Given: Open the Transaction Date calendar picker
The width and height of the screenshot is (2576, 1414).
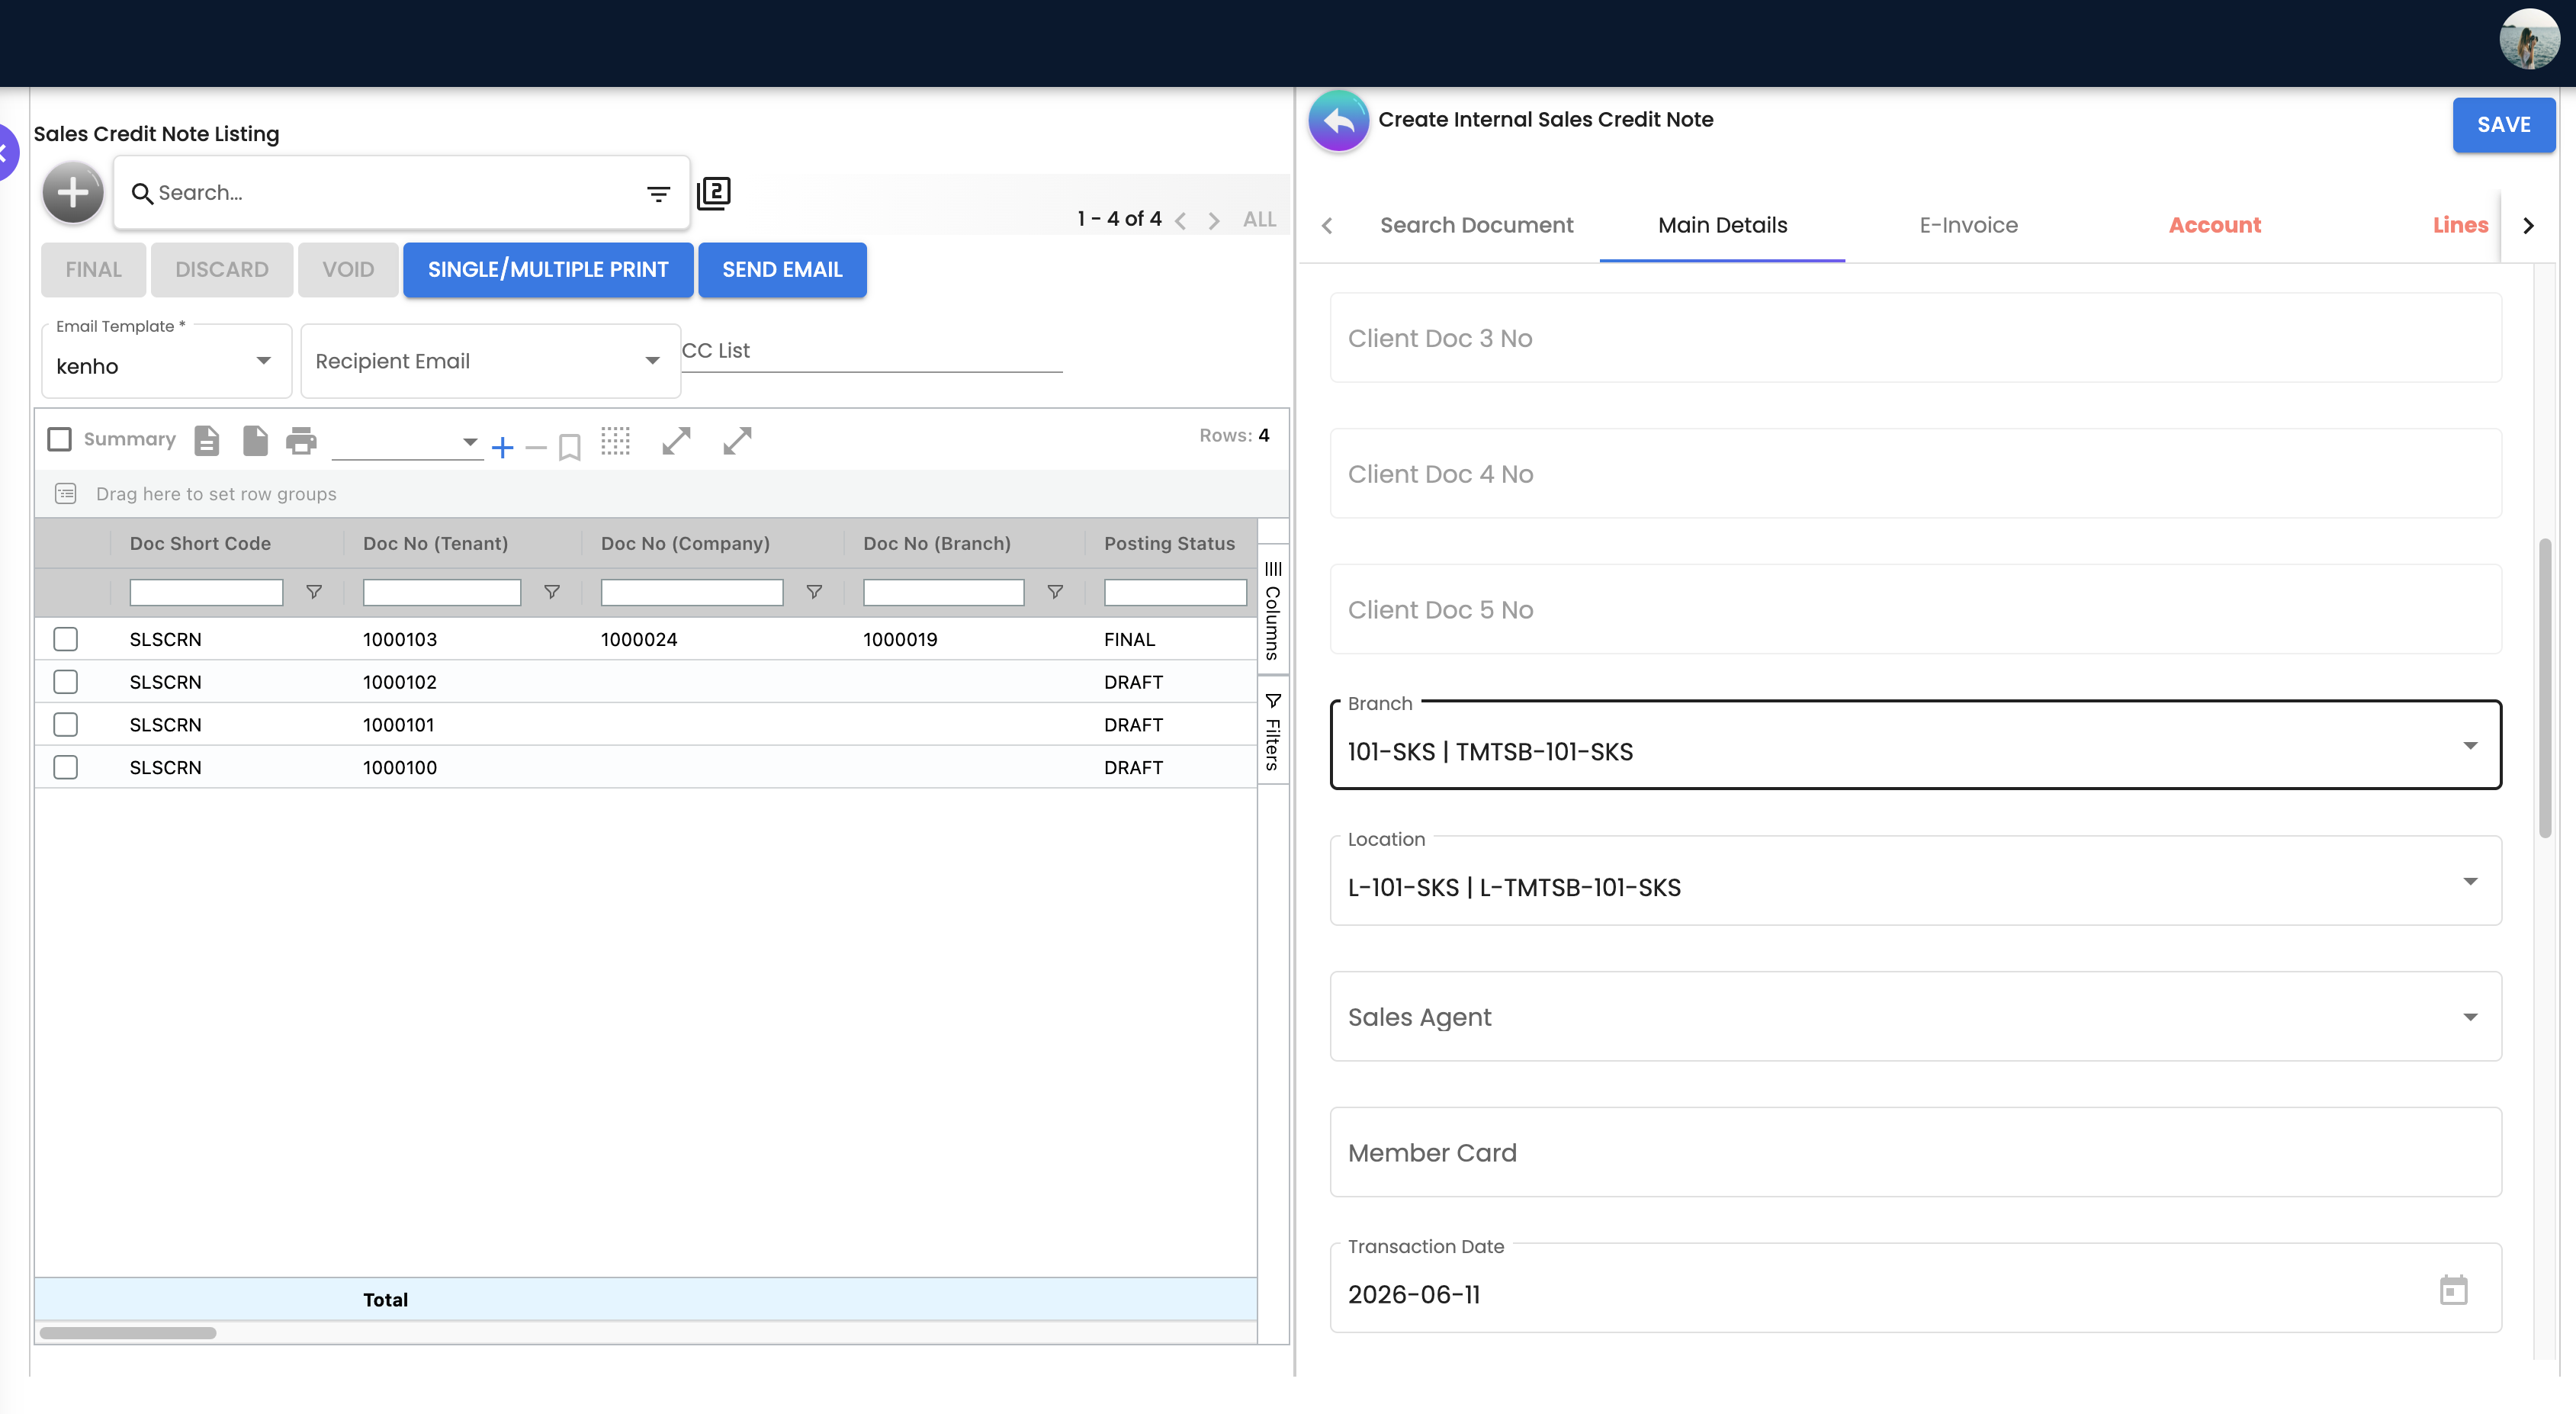Looking at the screenshot, I should (2454, 1290).
